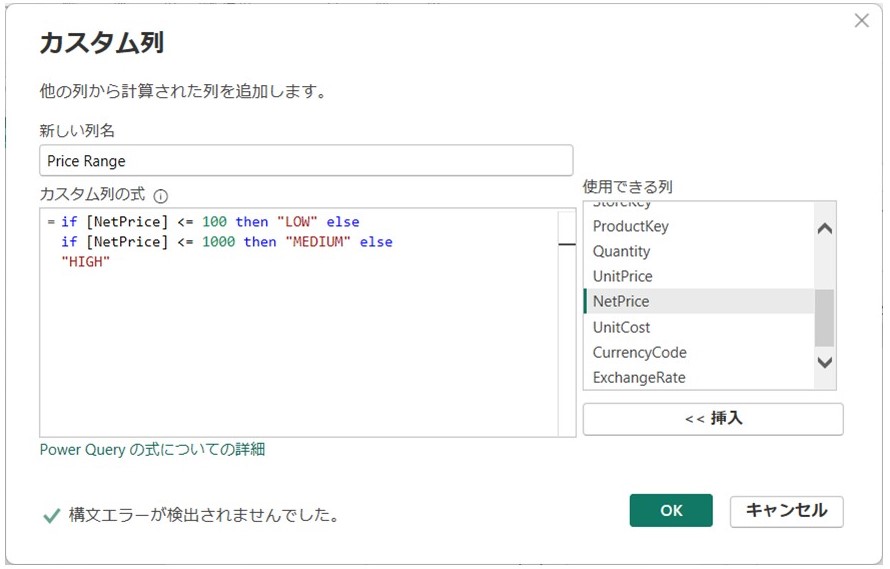
Task: Place cursor on "HIGH" text in formula
Action: point(85,262)
